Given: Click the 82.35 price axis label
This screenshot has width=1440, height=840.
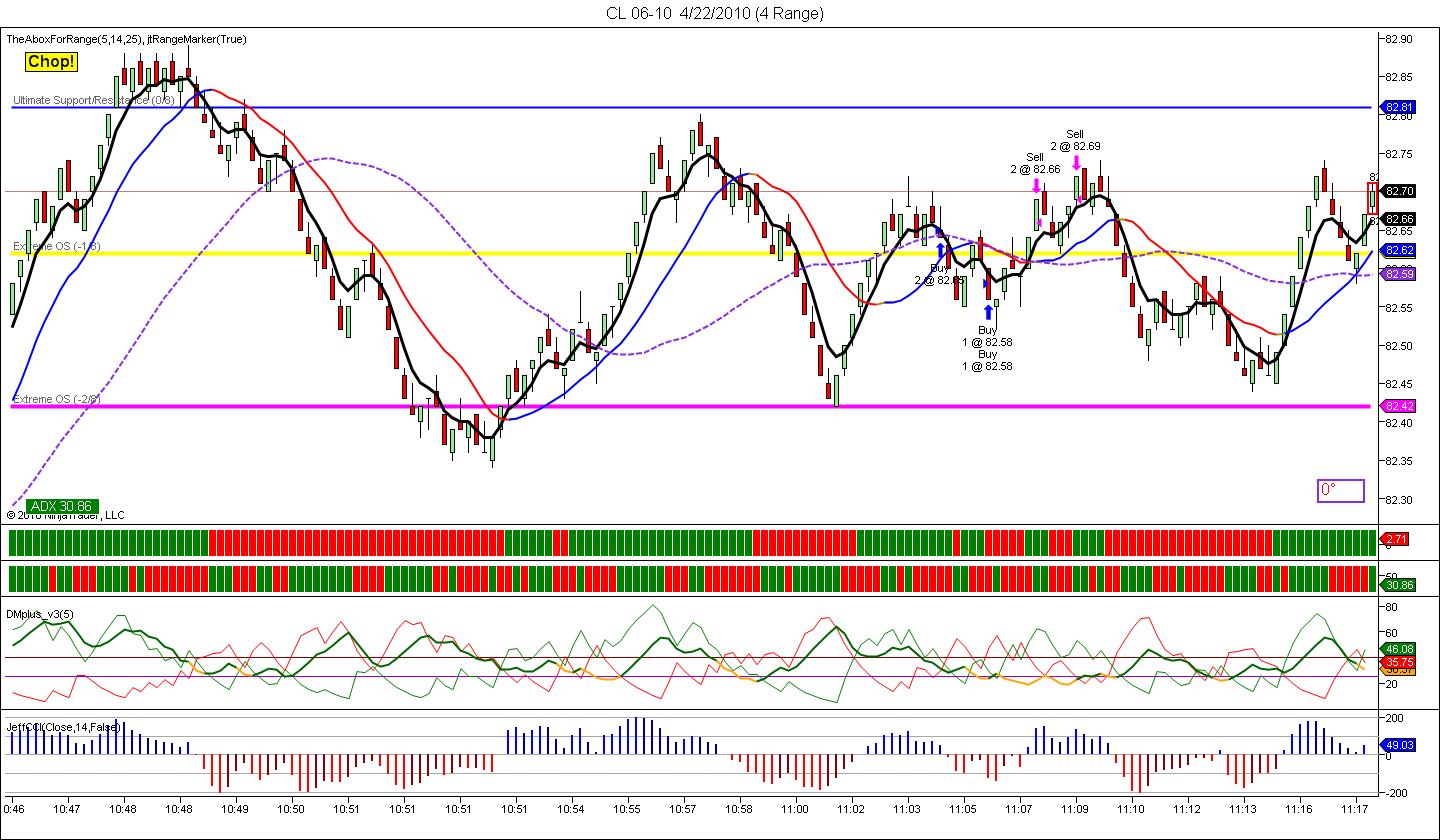Looking at the screenshot, I should click(x=1398, y=461).
